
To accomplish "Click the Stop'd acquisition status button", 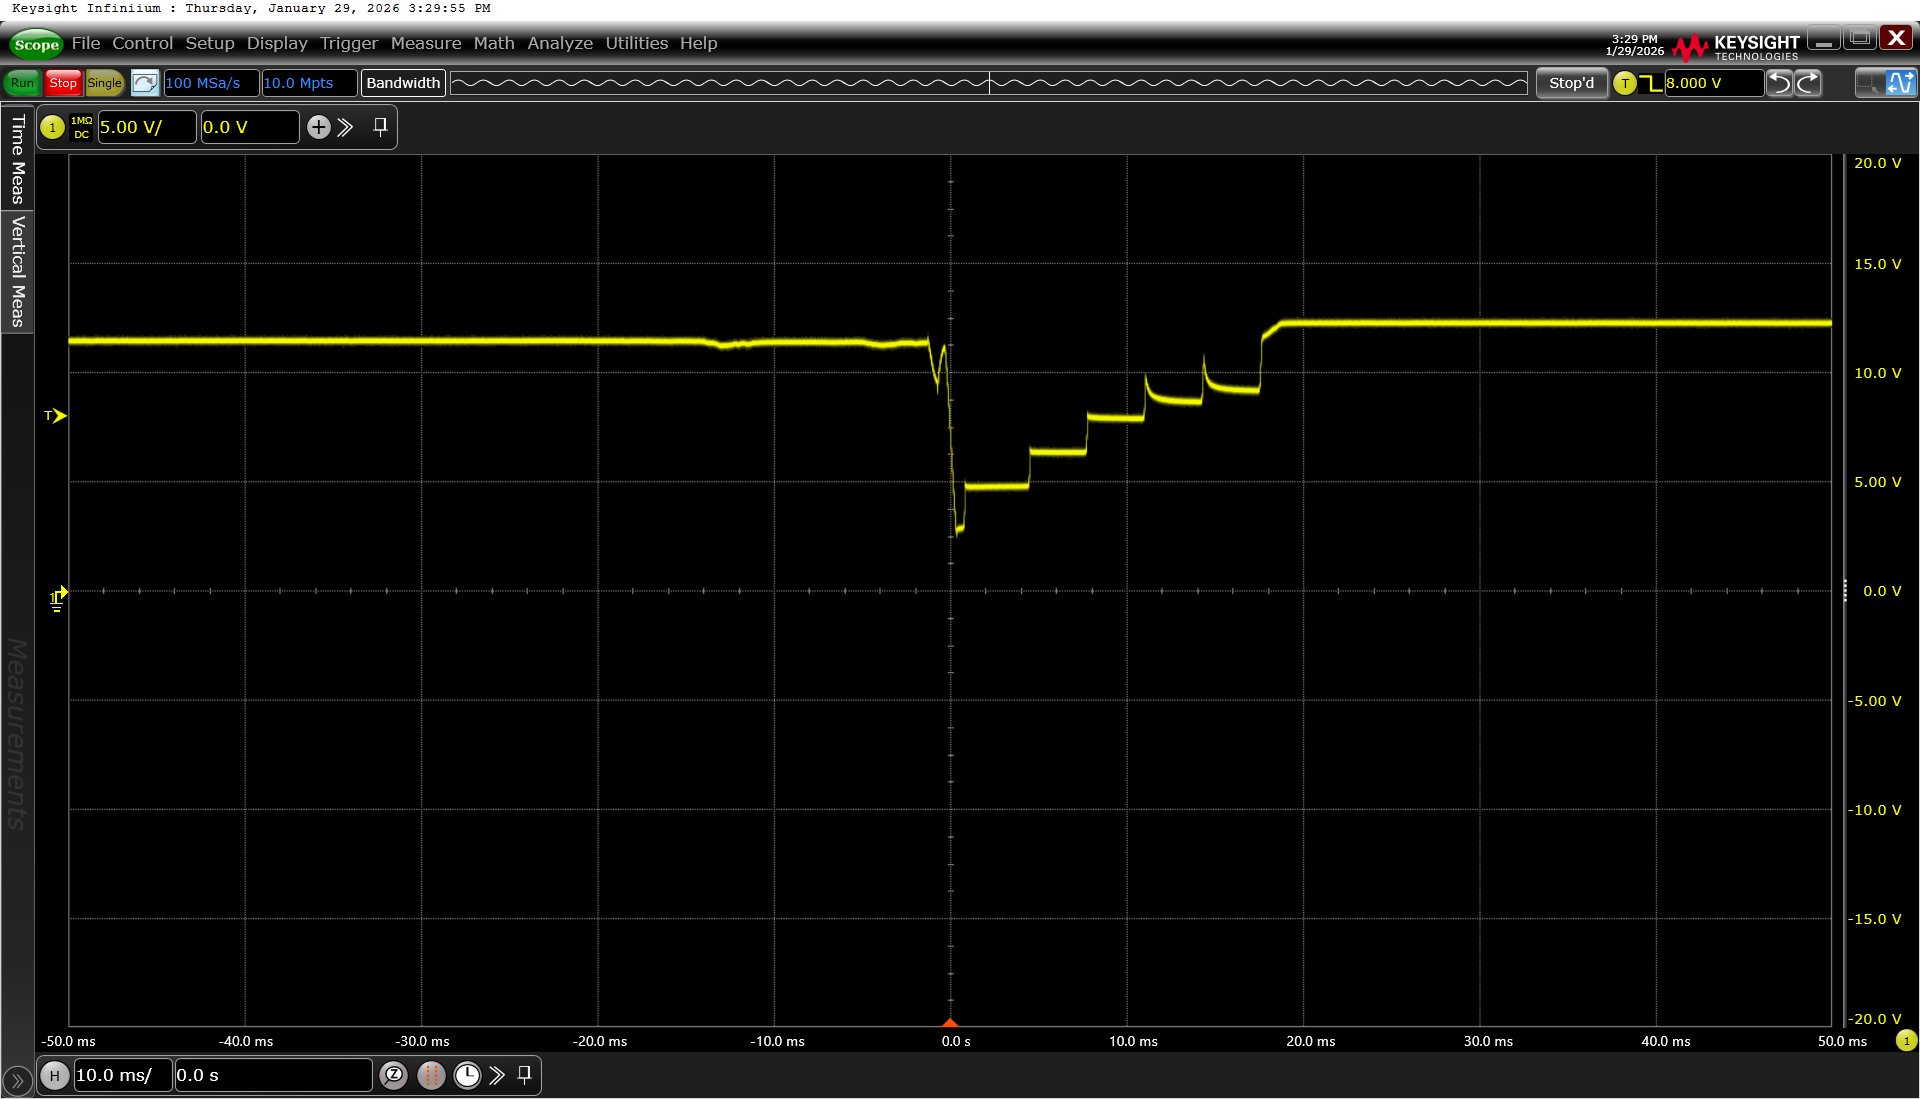I will [1571, 83].
